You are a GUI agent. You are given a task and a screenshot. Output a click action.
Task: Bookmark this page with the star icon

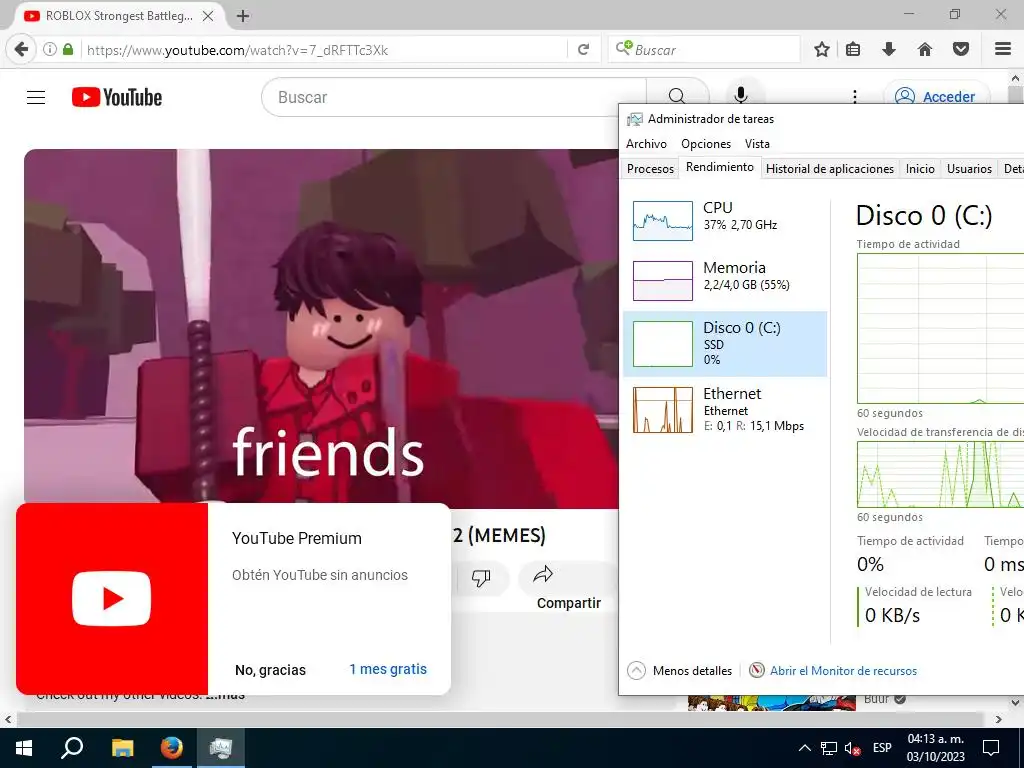pyautogui.click(x=822, y=50)
